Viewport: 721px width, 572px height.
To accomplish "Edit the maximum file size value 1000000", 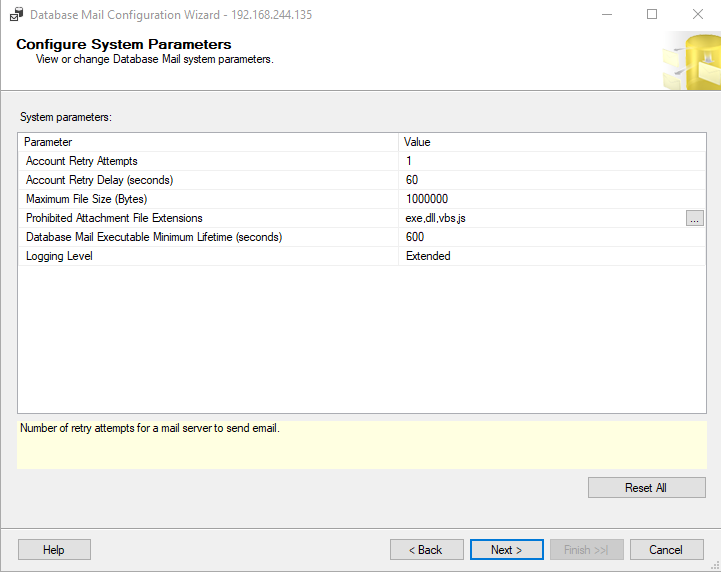I will (551, 199).
